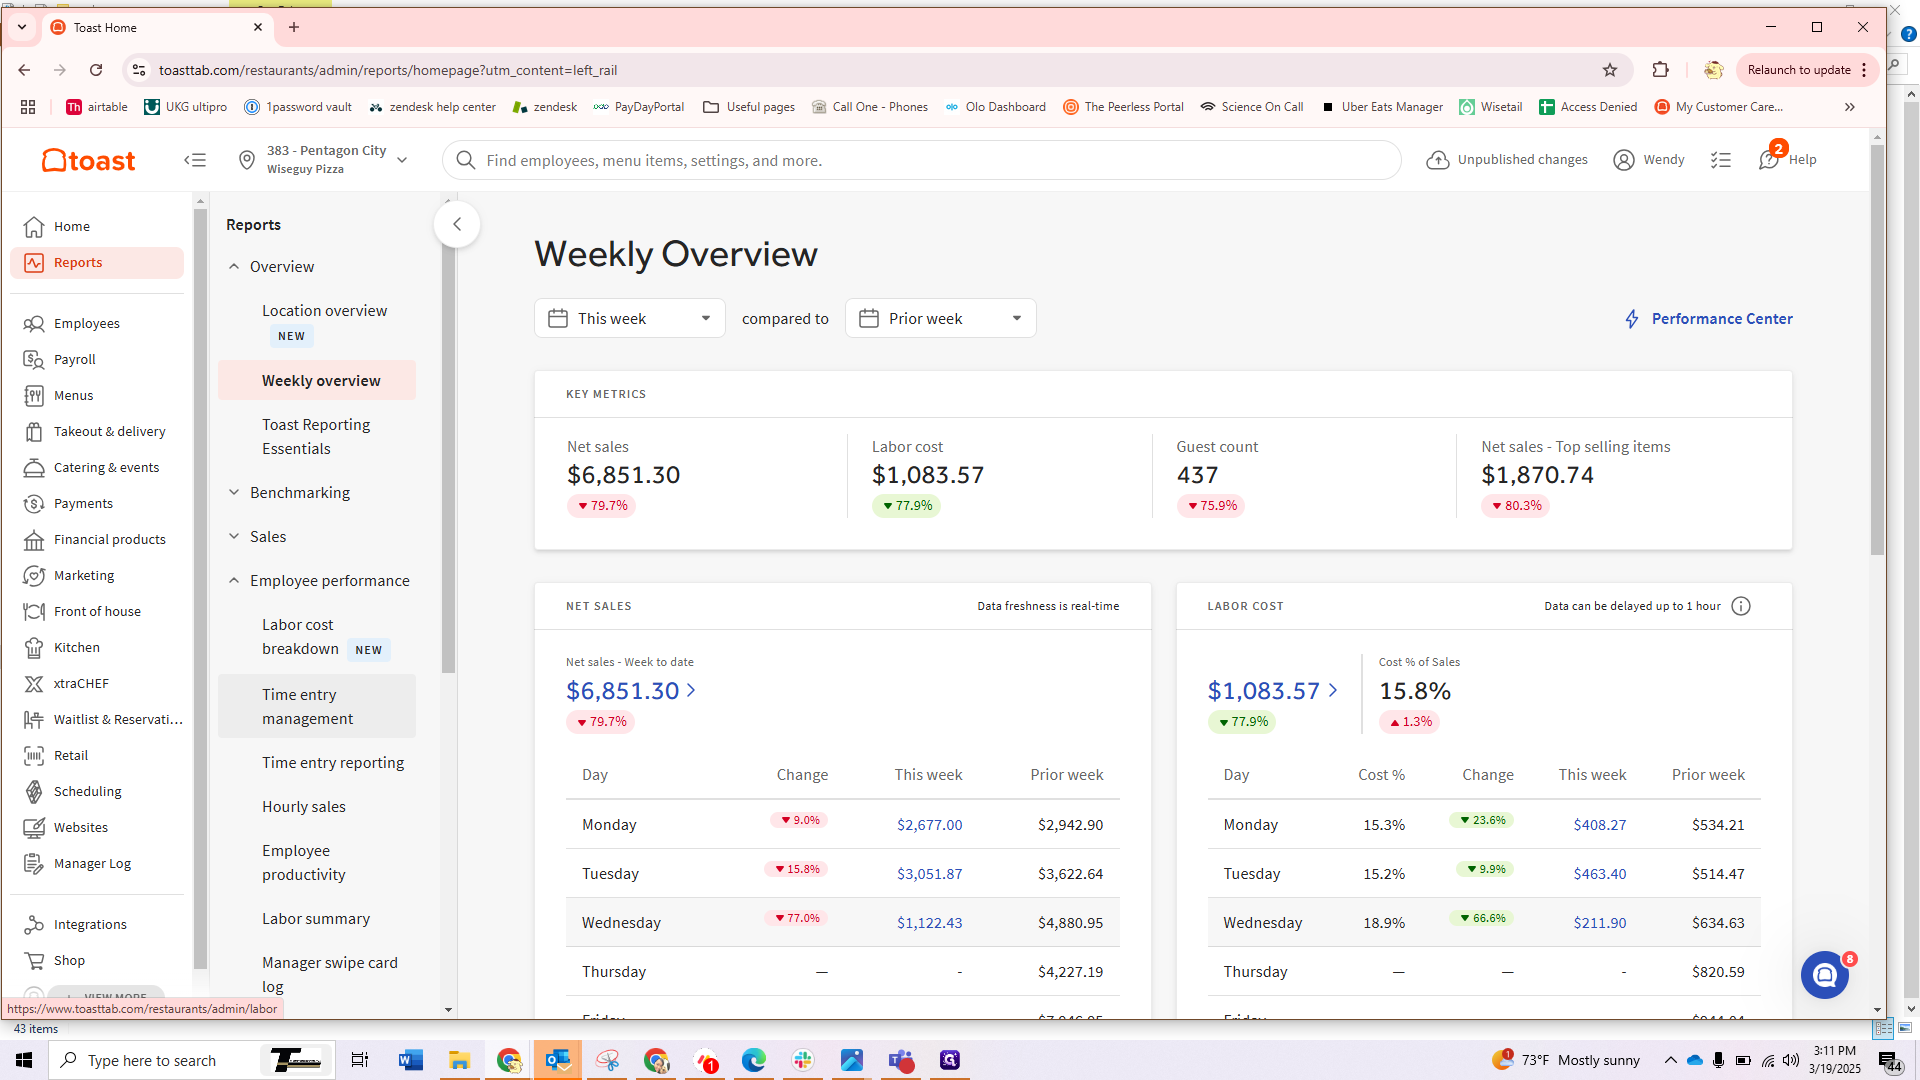Go back to previous page
The image size is (1920, 1080).
pyautogui.click(x=24, y=70)
